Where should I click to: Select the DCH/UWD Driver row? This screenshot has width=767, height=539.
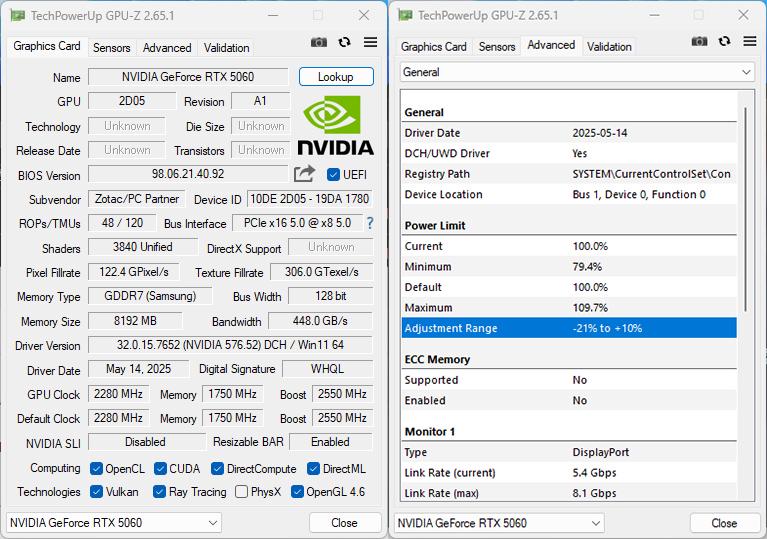(x=569, y=154)
